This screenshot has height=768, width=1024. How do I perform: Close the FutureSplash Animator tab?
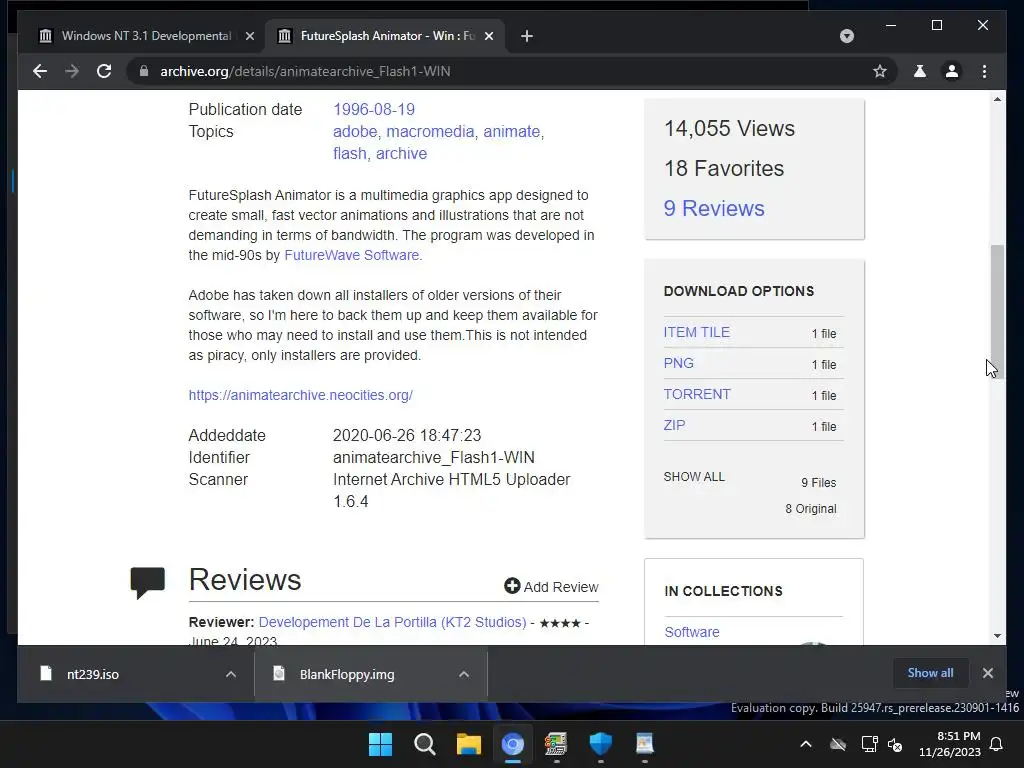click(488, 36)
